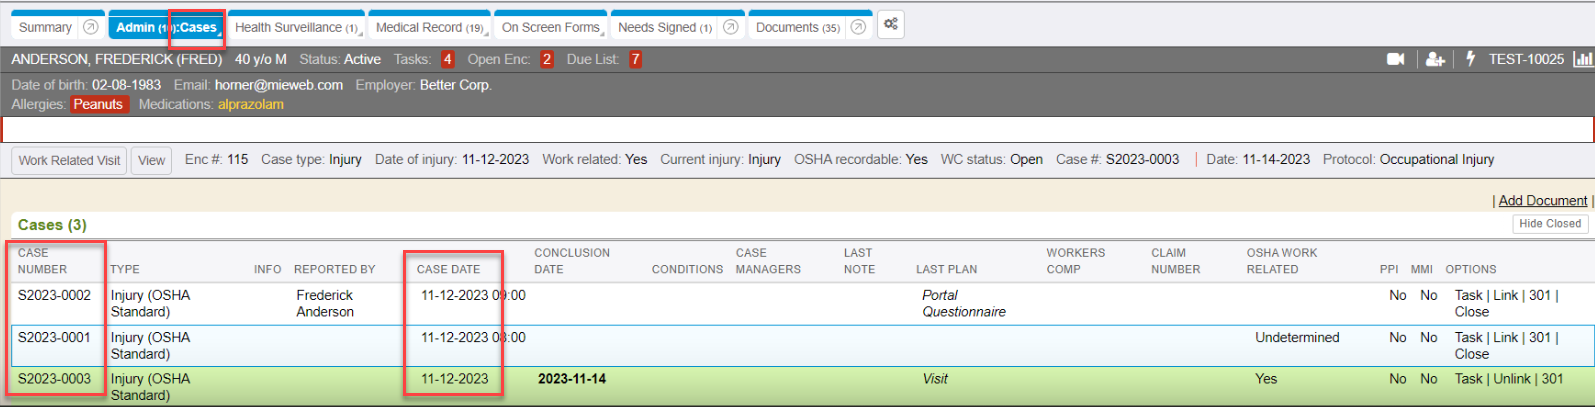Click the lightning bolt quick action icon
The image size is (1595, 407).
[x=1470, y=59]
